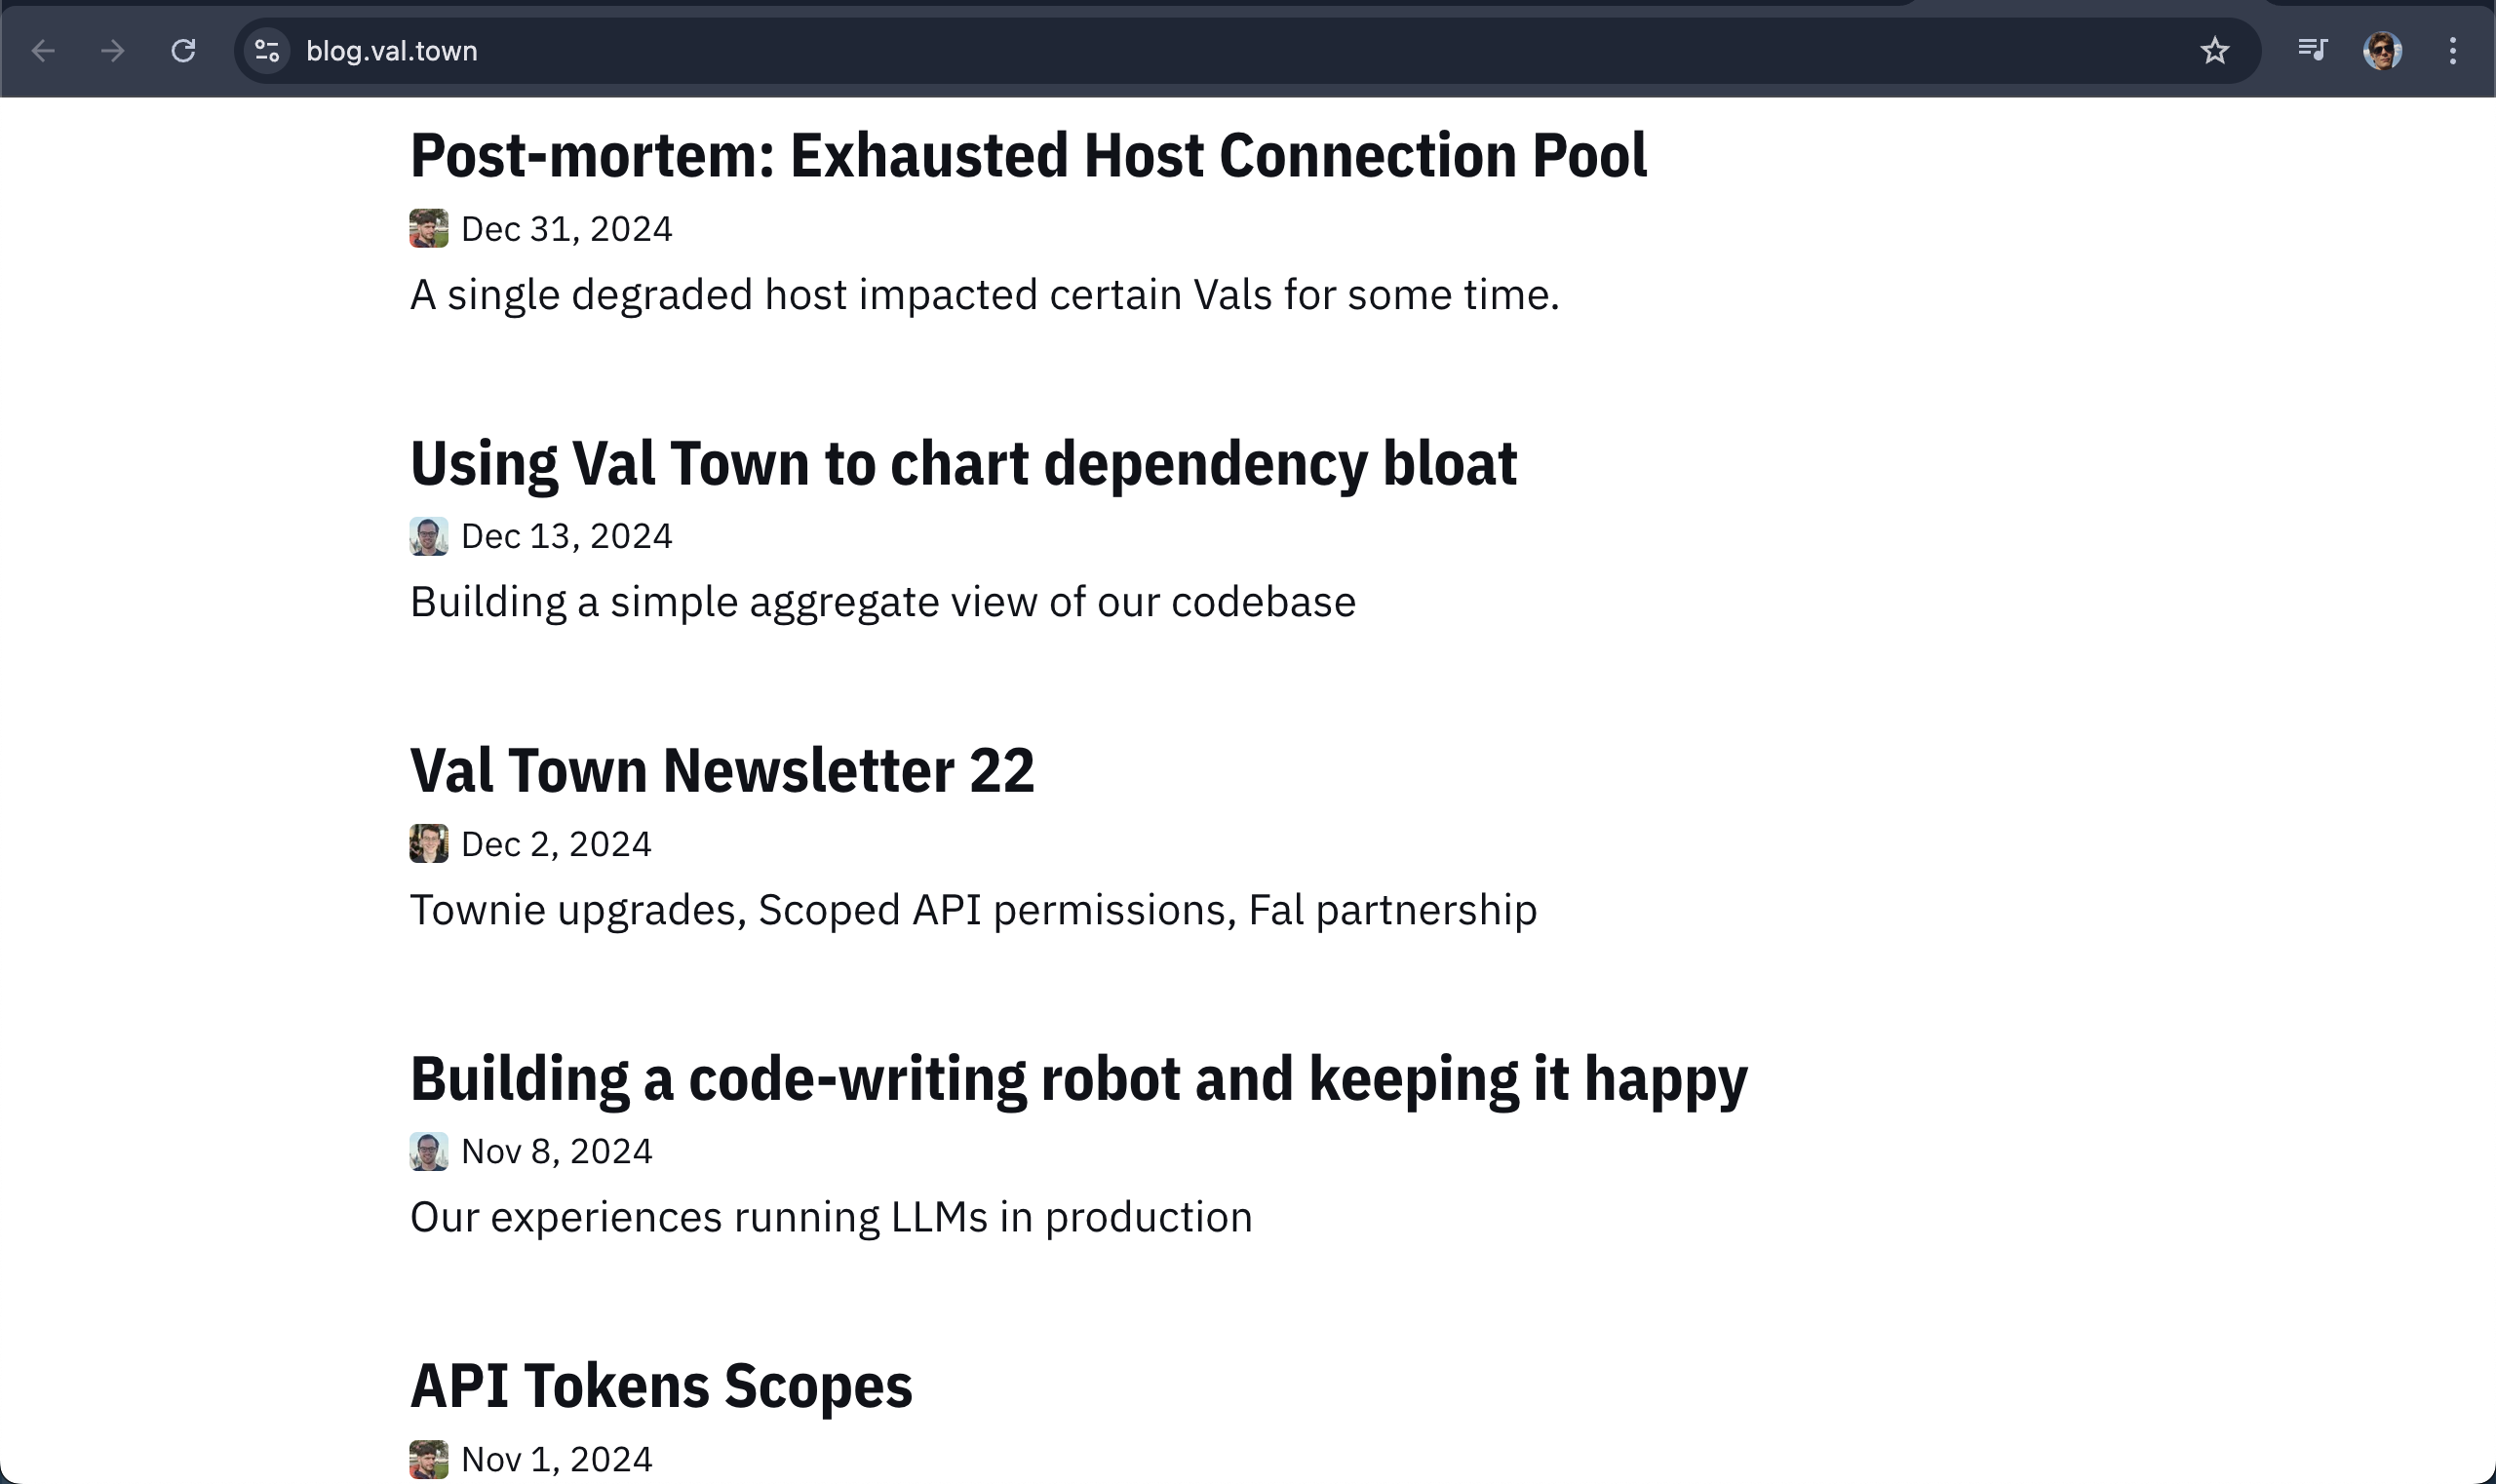Click author avatar beside Nov 1, 2024
2496x1484 pixels.
[x=429, y=1460]
